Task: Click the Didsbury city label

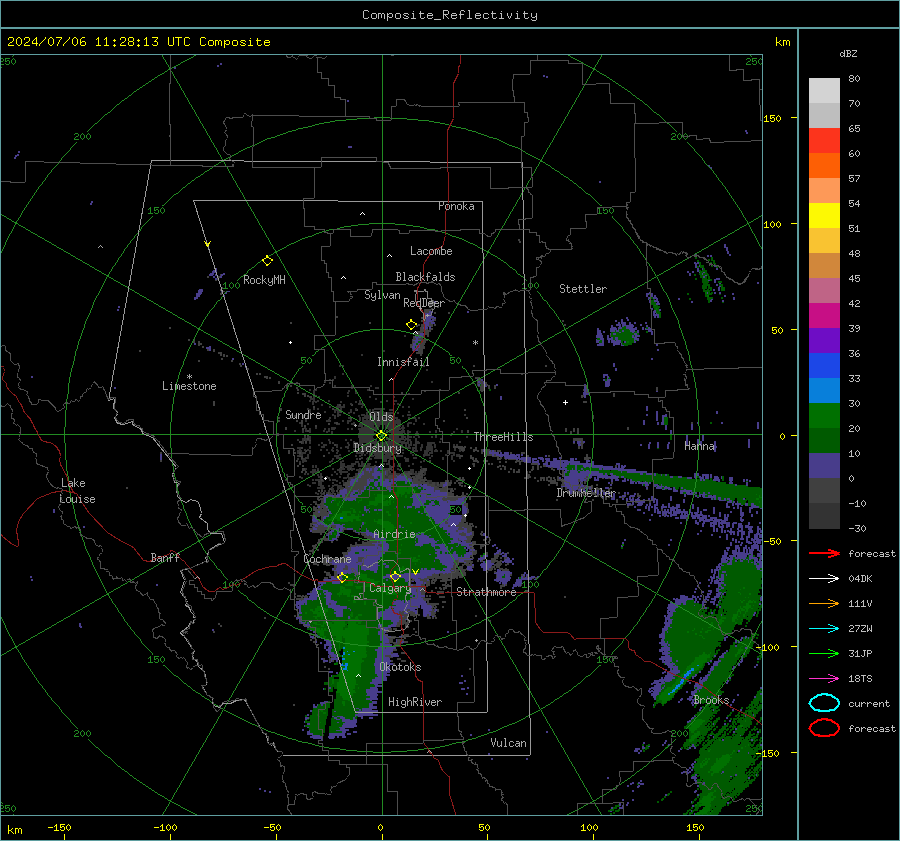Action: coord(377,448)
